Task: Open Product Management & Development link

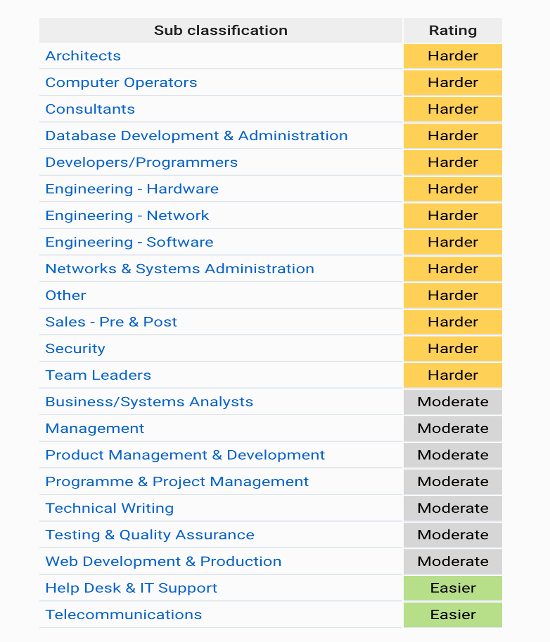Action: tap(185, 455)
